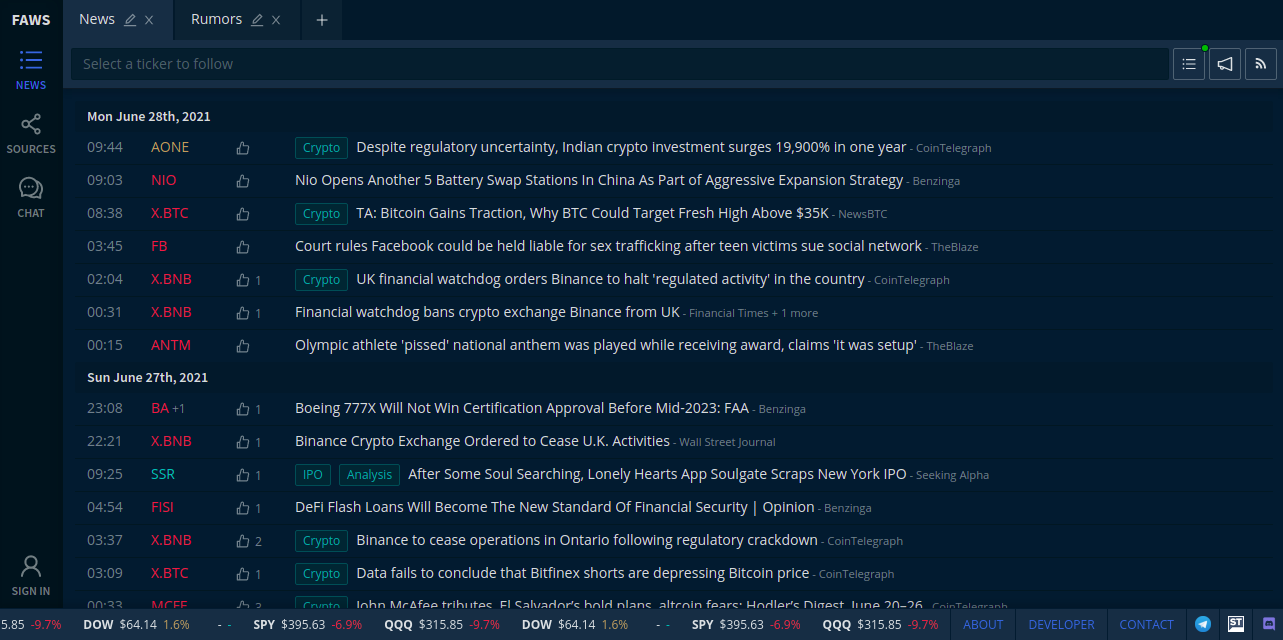Like the 08:38 X.BTC Bitcoin Gains Traction story
The width and height of the screenshot is (1283, 640).
(242, 214)
